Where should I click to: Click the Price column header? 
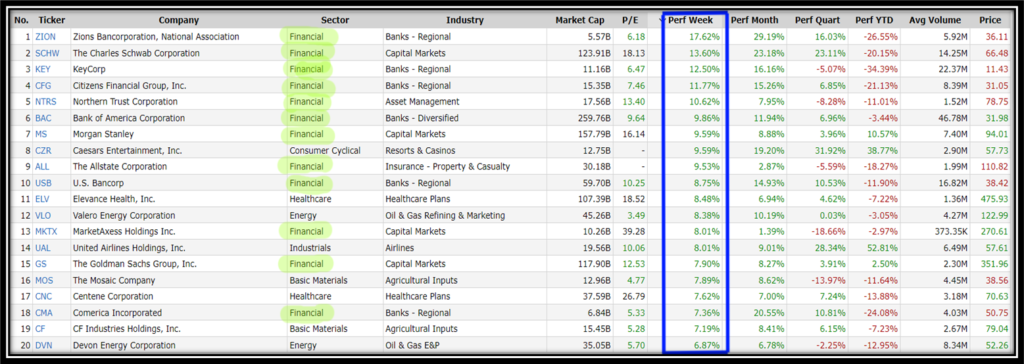coord(990,20)
